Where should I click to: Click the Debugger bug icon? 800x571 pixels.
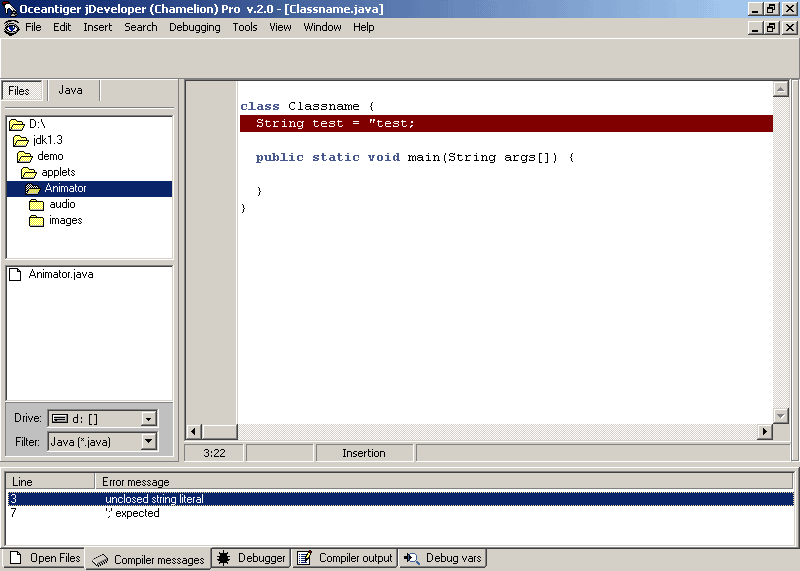coord(223,558)
